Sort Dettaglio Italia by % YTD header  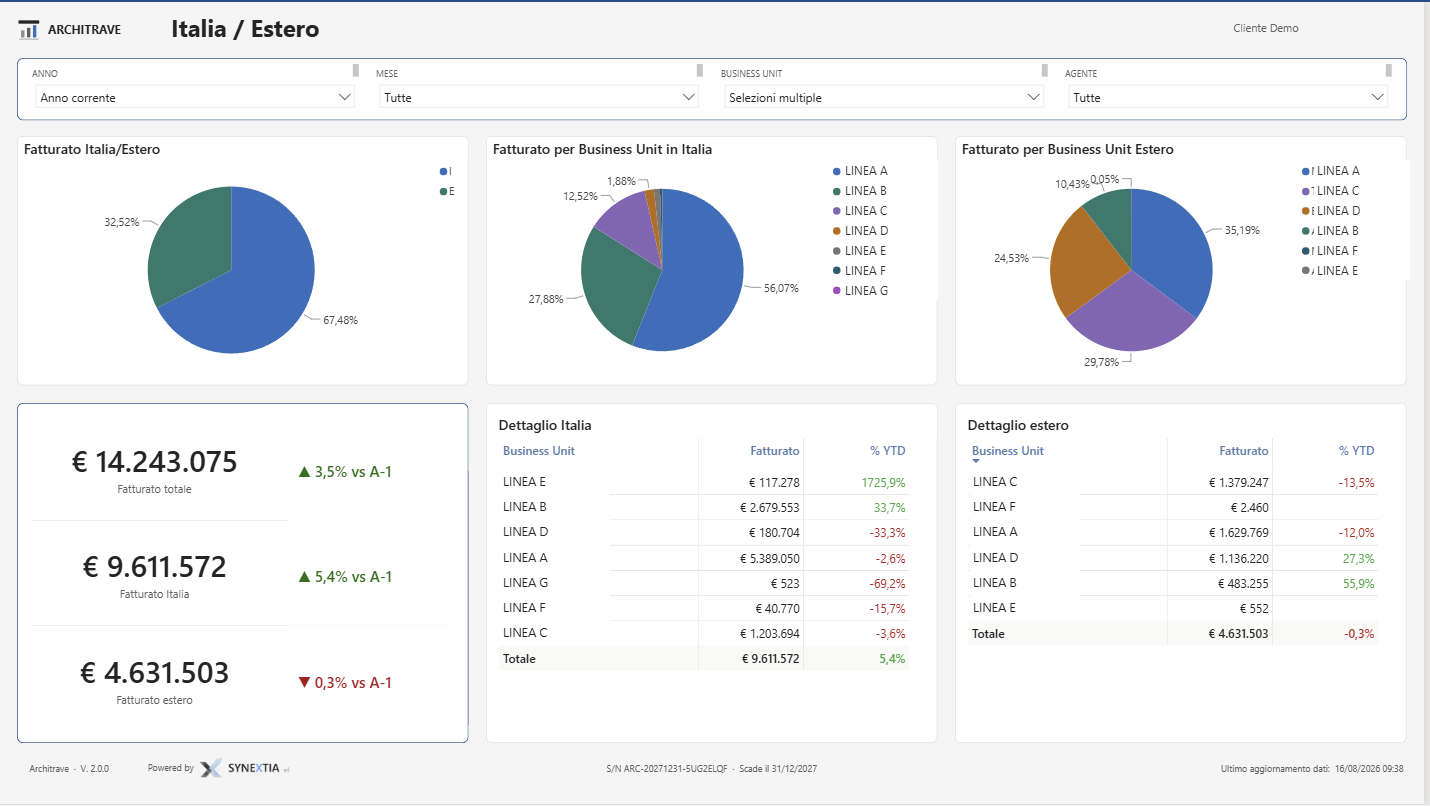887,451
